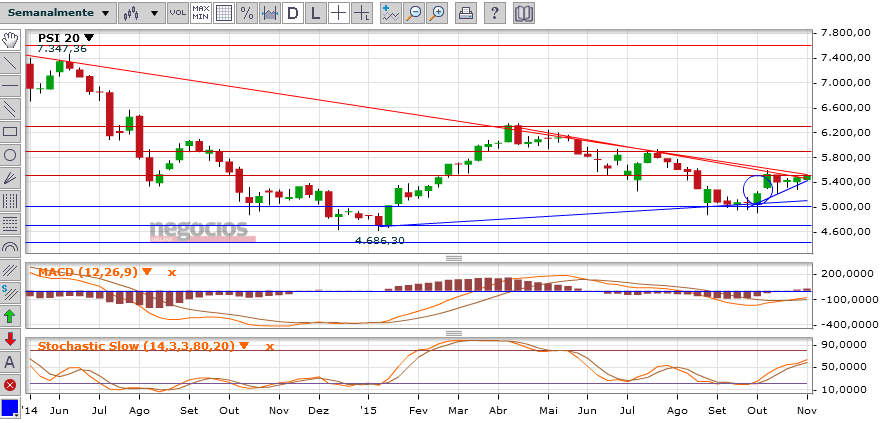
Task: Place a red down arrow marker
Action: (10, 339)
